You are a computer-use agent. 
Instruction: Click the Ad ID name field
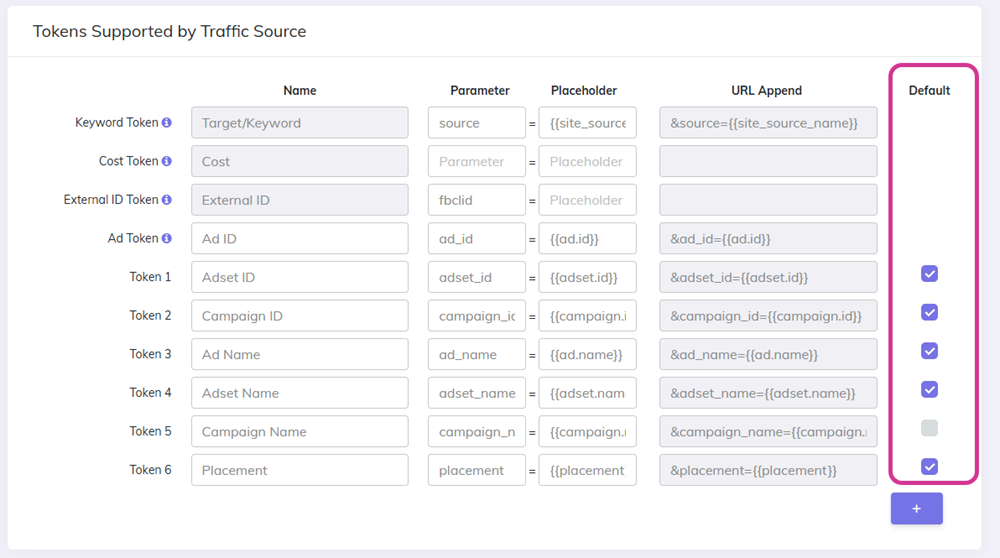(299, 239)
